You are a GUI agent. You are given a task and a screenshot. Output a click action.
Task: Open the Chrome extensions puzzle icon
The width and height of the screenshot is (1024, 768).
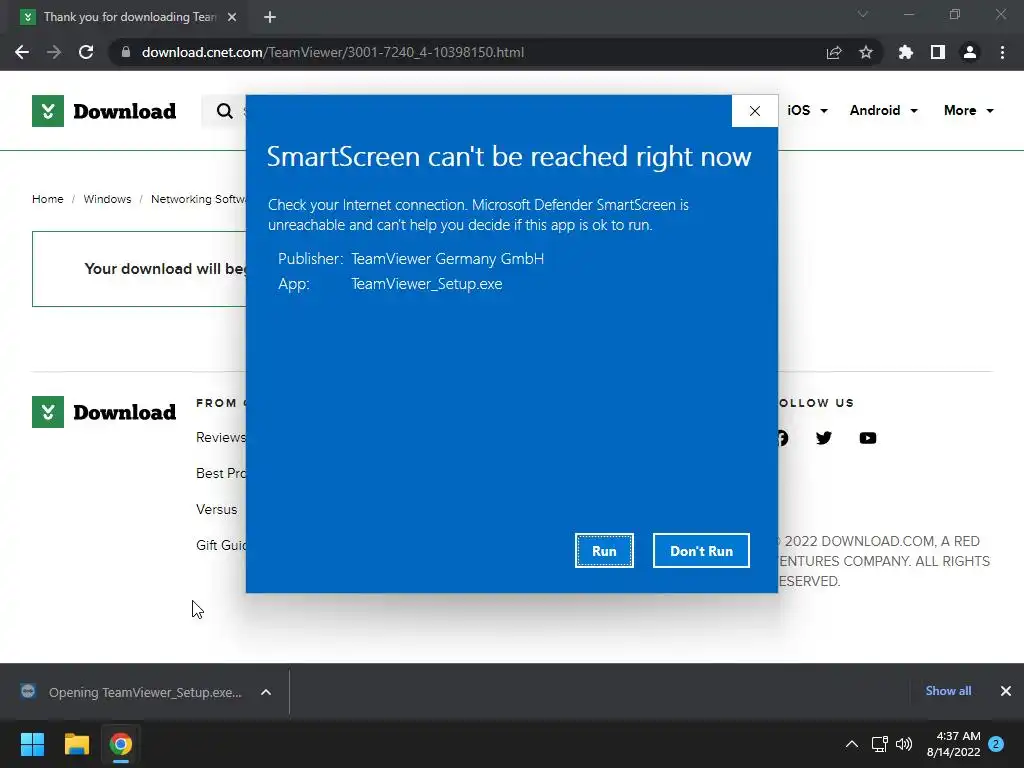[906, 52]
